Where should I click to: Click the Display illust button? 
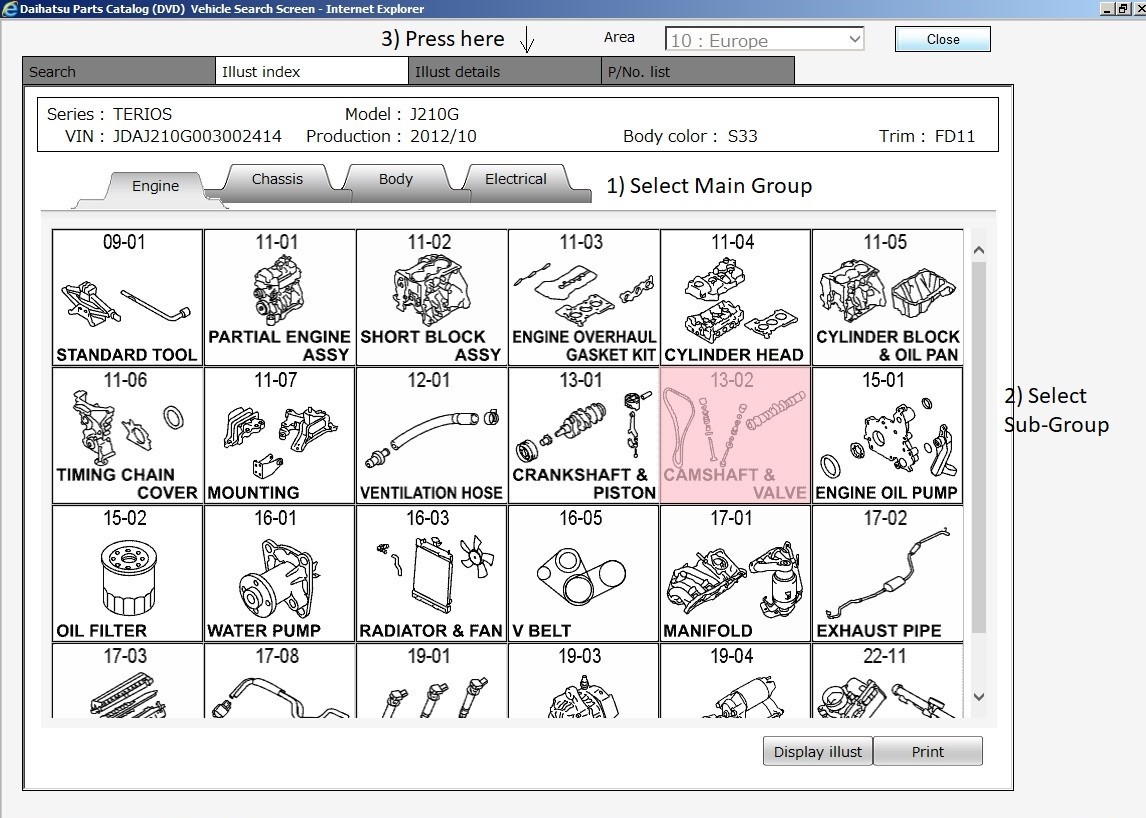[818, 751]
